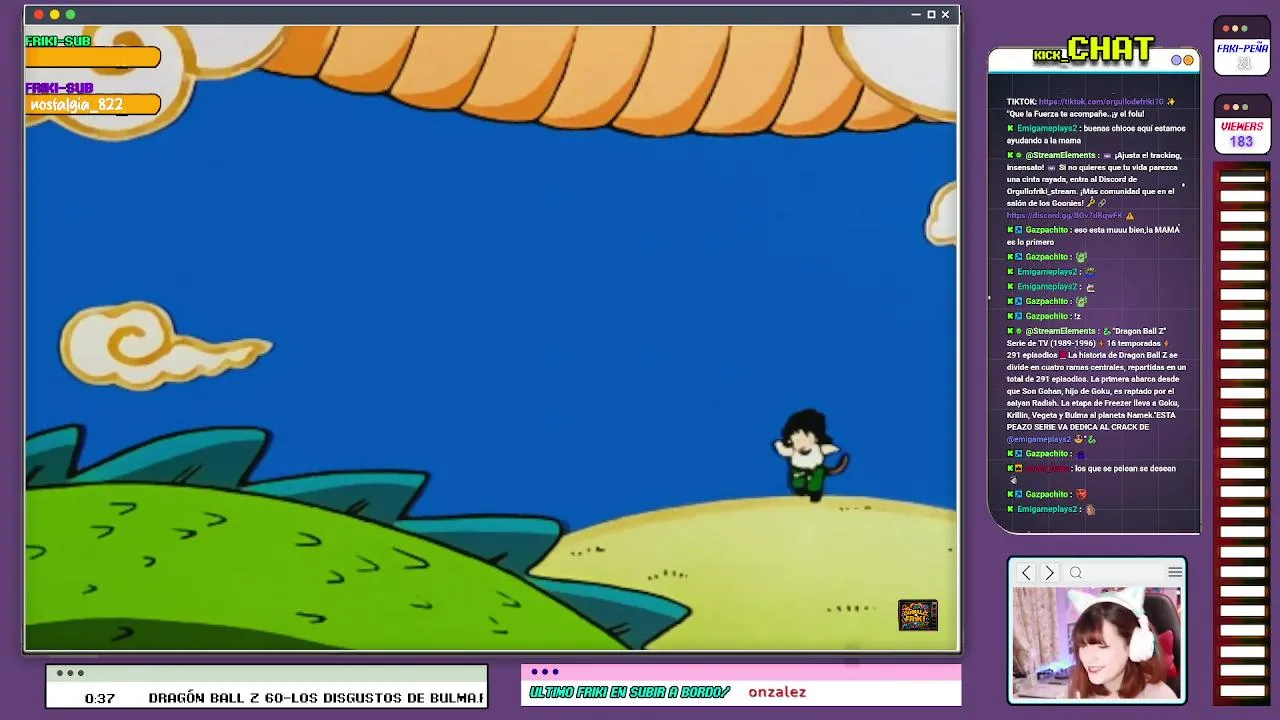Click the Dragon Ball Z video frame
This screenshot has height=720, width=1280.
click(x=491, y=338)
